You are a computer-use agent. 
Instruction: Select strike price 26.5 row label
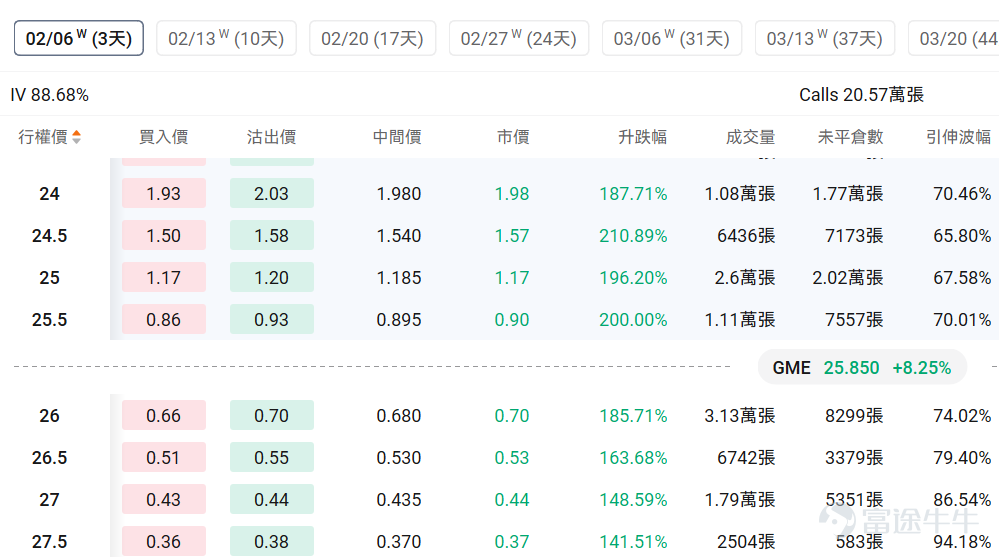pyautogui.click(x=50, y=458)
